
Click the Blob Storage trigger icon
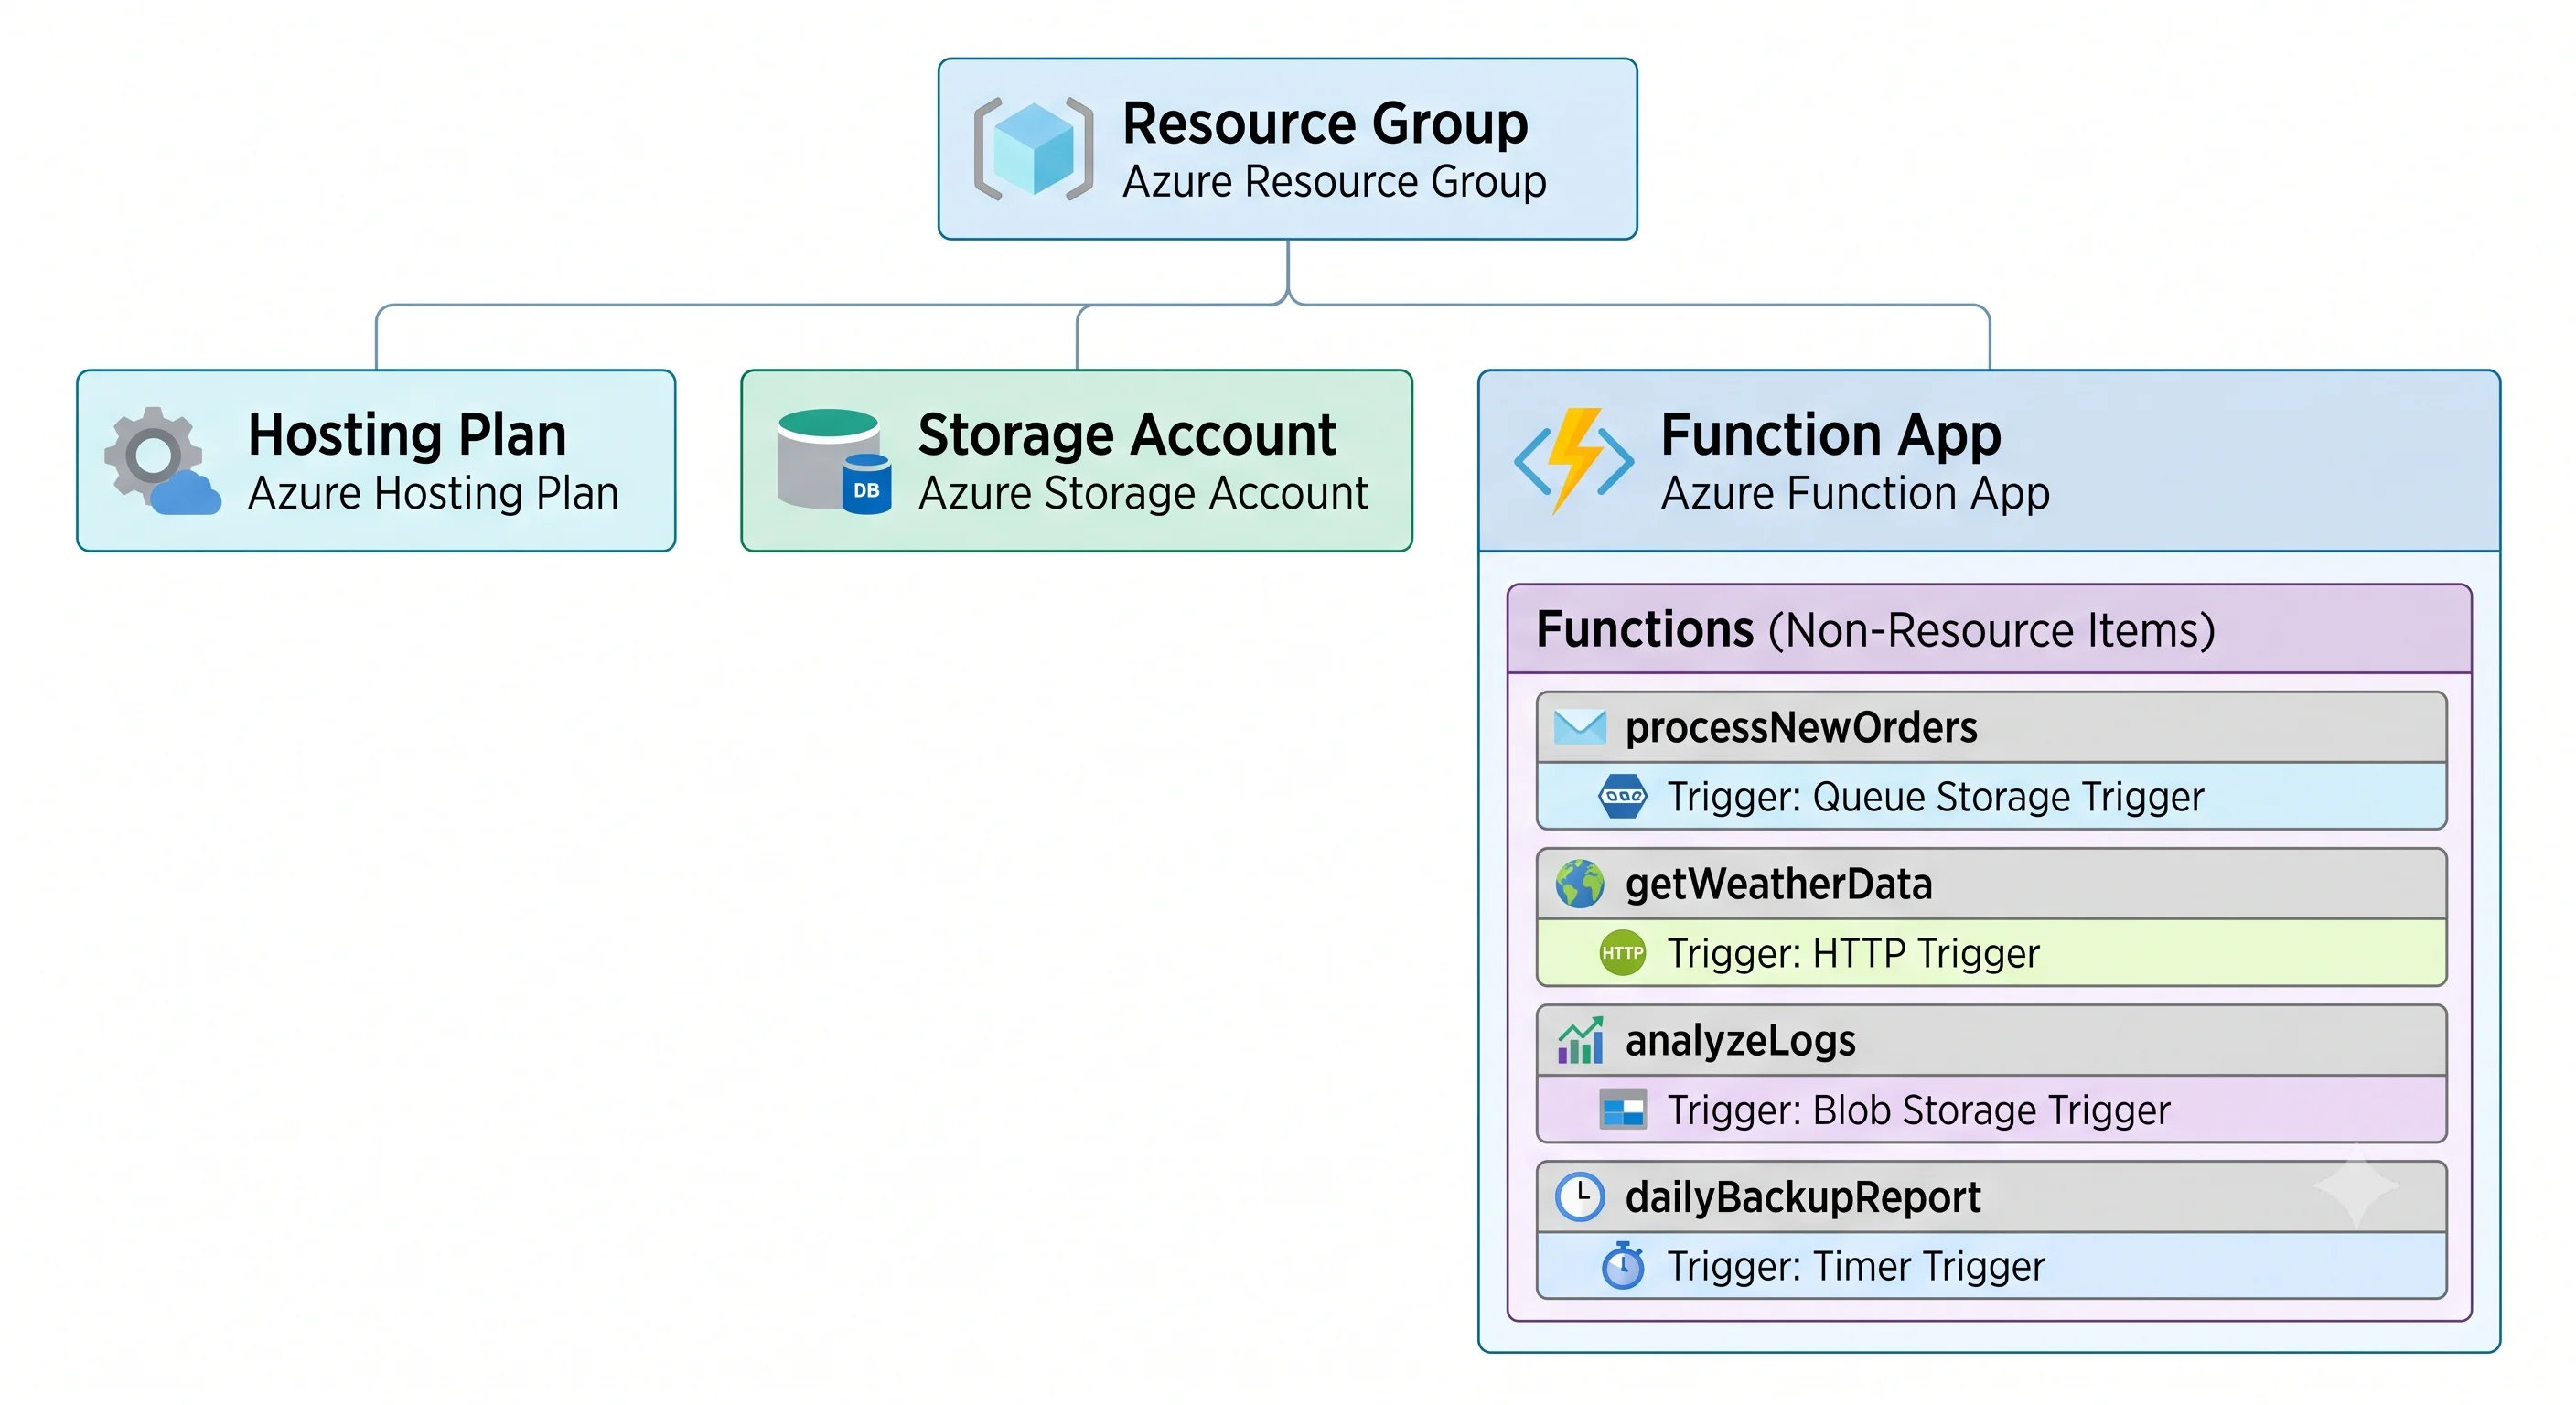pos(1622,1109)
